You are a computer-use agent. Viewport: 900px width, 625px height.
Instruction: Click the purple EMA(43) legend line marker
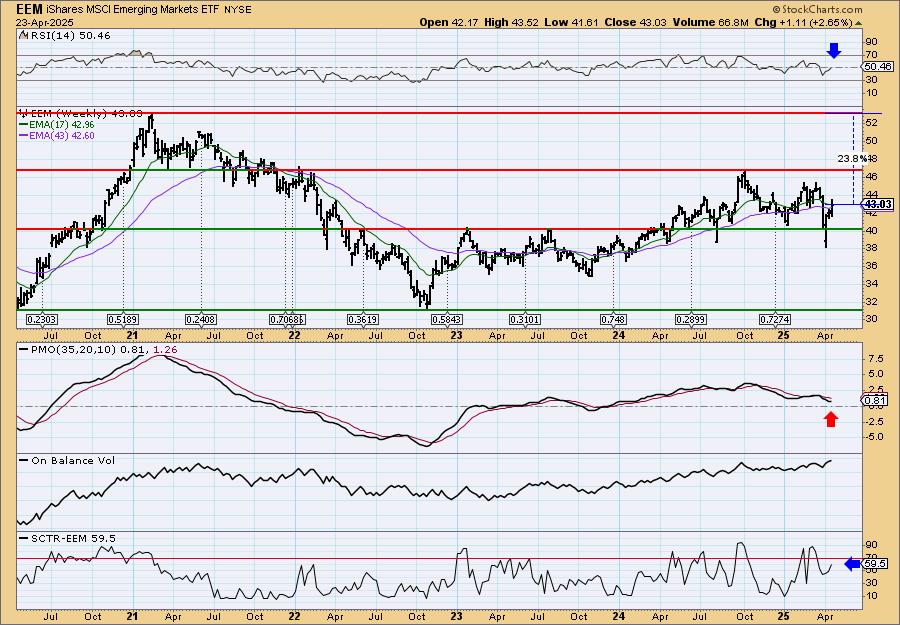[x=23, y=136]
